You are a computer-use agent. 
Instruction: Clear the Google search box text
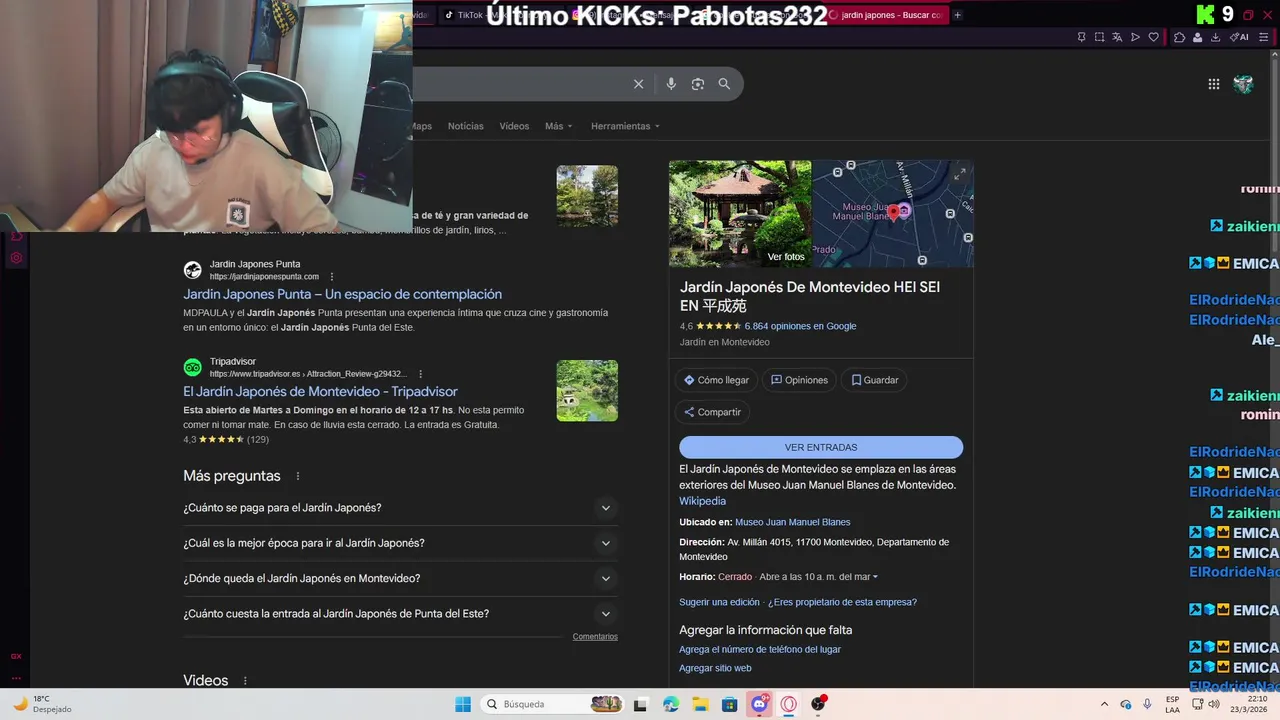point(638,84)
